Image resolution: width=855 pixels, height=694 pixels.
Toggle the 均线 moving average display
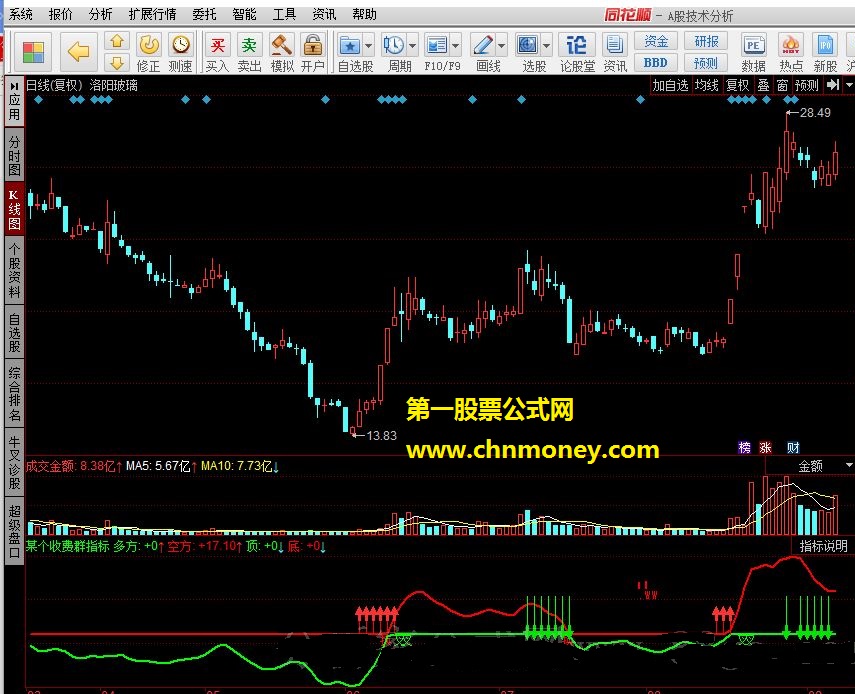click(707, 85)
